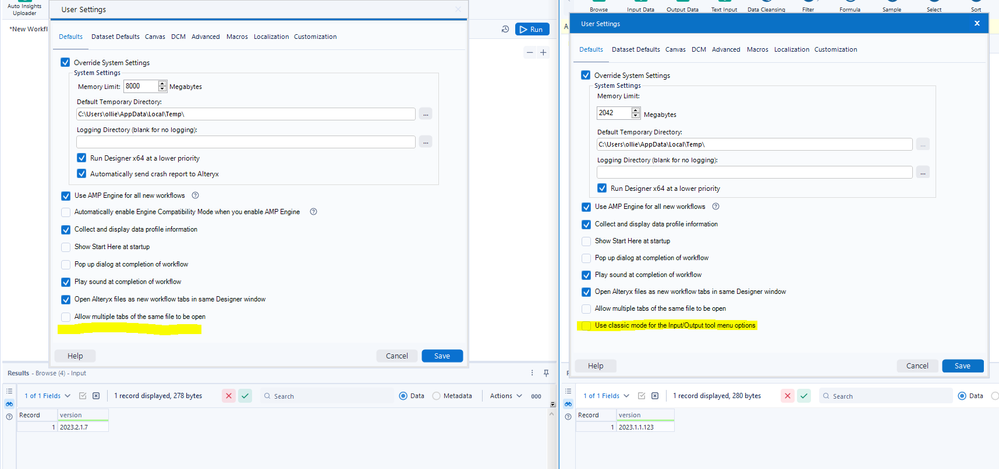Viewport: 999px width, 469px height.
Task: Click Help button in left dialog
Action: click(x=75, y=356)
